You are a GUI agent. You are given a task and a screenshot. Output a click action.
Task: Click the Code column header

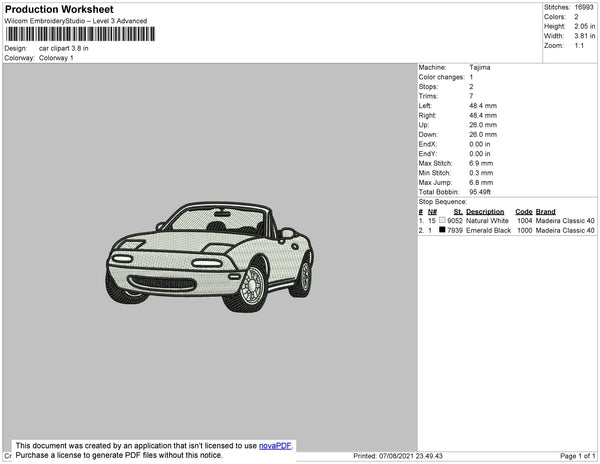(x=524, y=211)
